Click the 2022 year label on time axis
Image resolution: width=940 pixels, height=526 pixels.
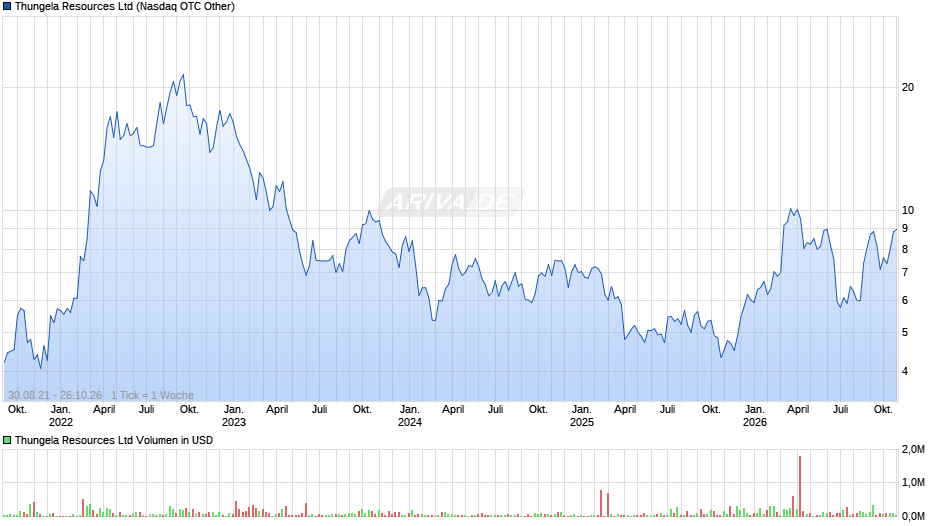(61, 422)
